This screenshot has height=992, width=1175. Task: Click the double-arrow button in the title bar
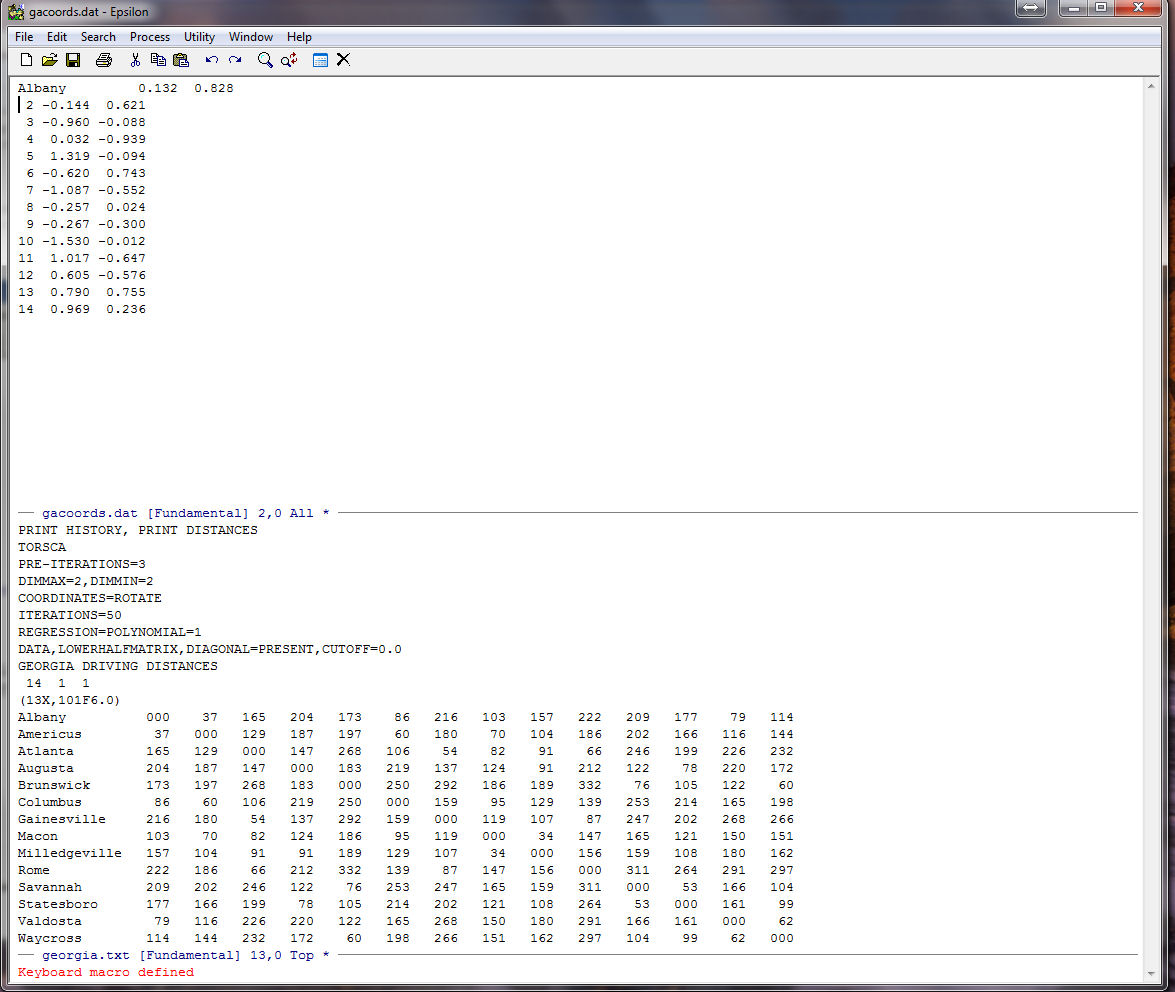(1030, 9)
